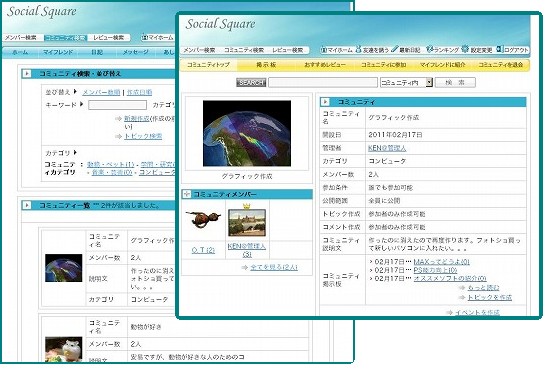Image resolution: width=551 pixels, height=378 pixels.
Task: Select 掲示板 tab
Action: [266, 65]
